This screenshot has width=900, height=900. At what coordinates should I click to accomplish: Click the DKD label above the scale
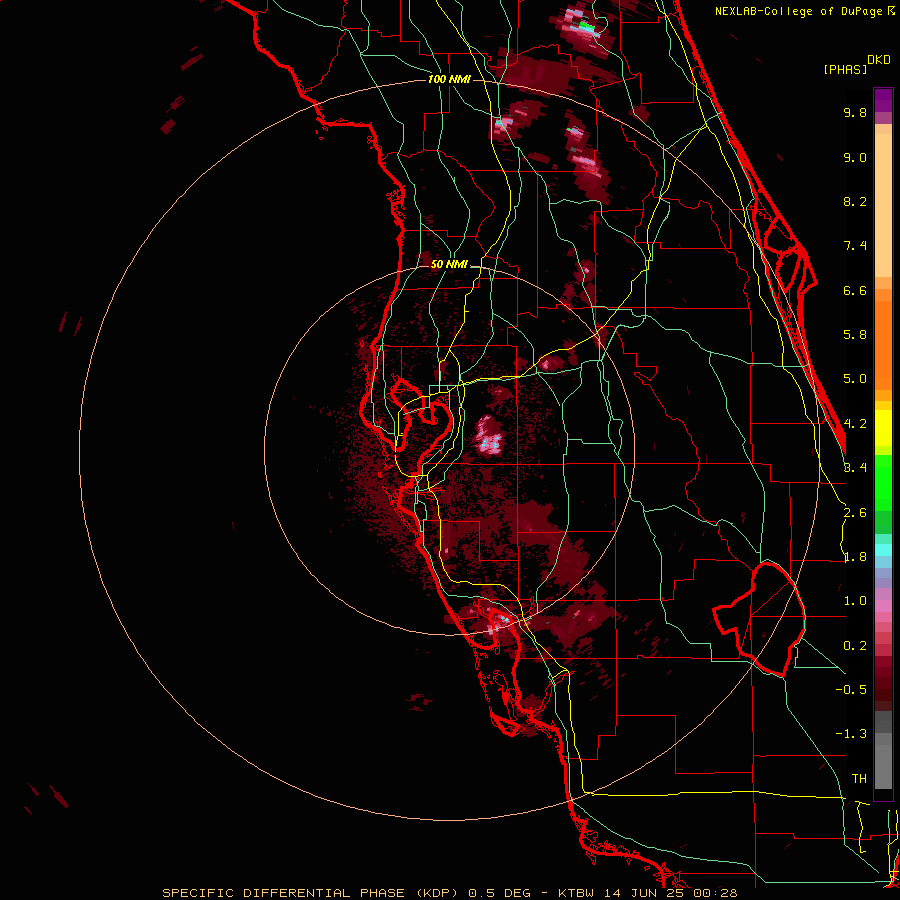[879, 60]
